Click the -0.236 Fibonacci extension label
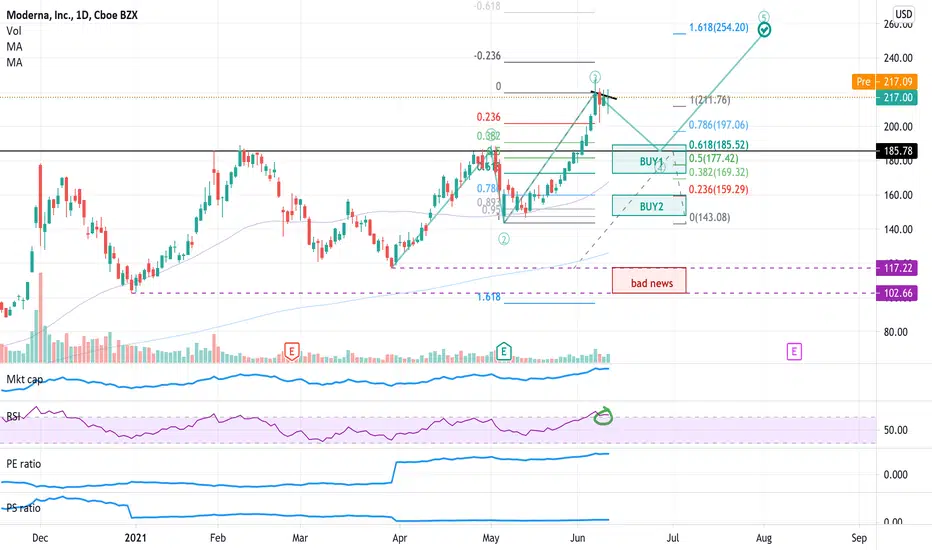 click(x=487, y=56)
